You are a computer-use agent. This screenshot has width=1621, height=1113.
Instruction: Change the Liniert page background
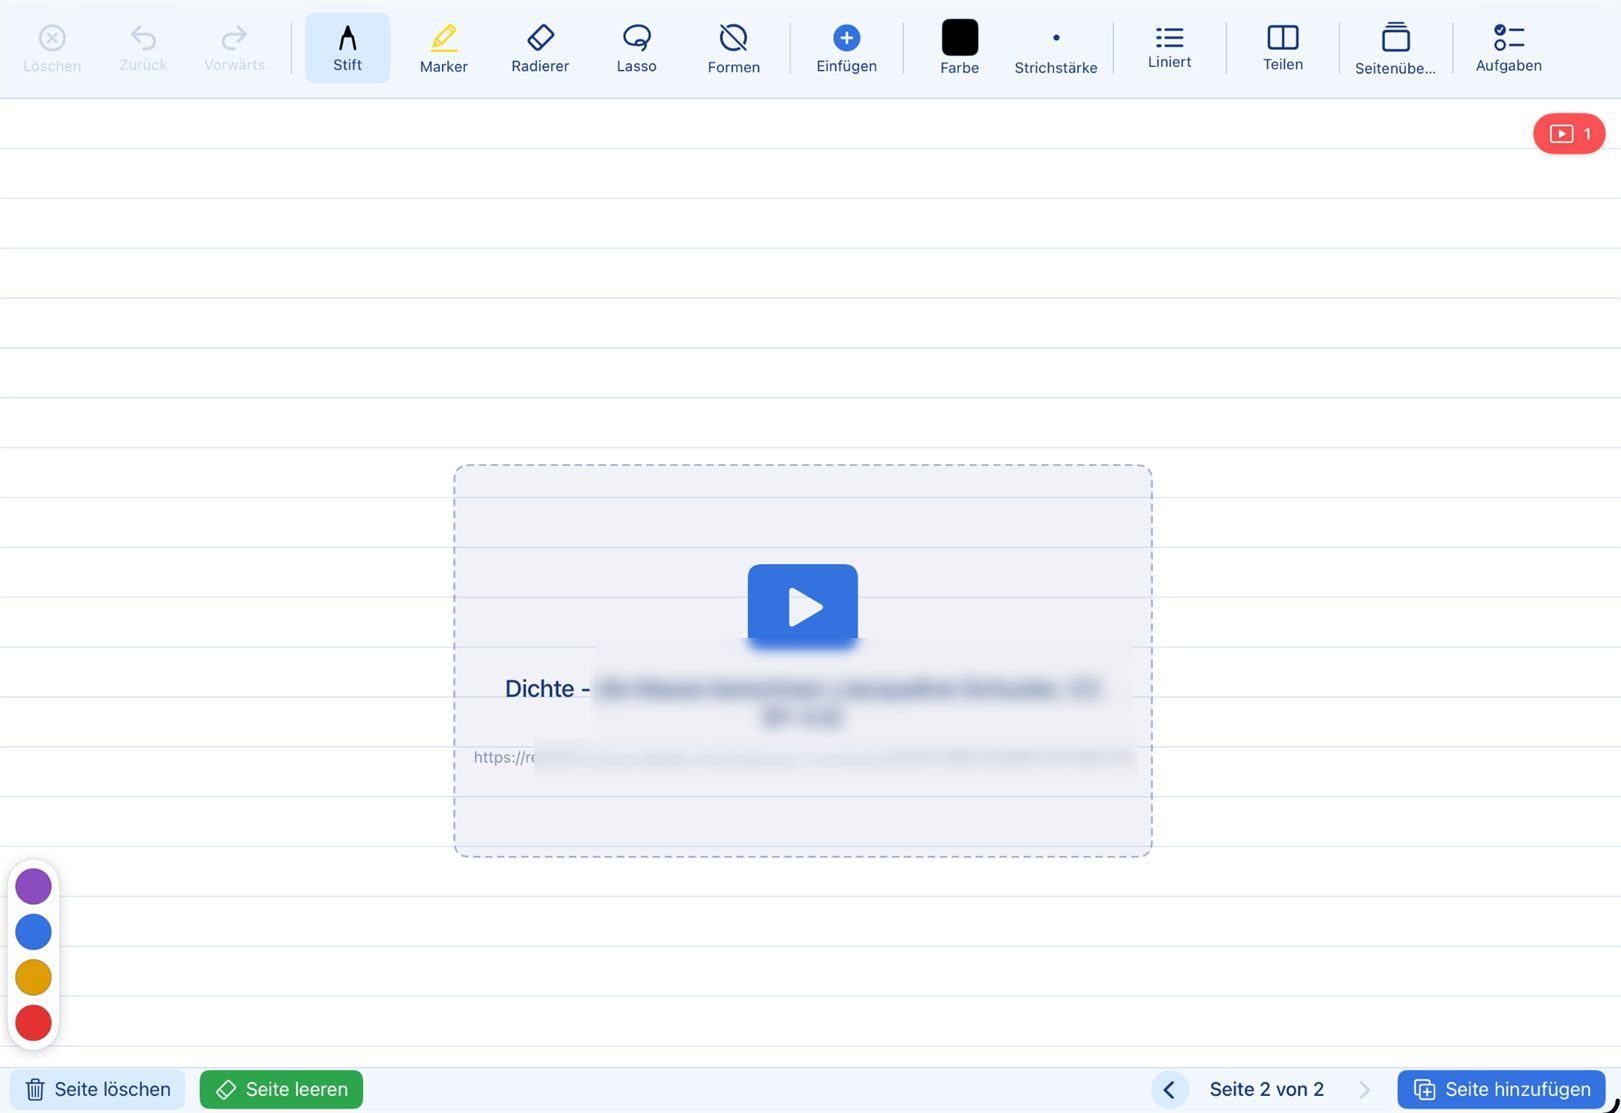[1169, 48]
